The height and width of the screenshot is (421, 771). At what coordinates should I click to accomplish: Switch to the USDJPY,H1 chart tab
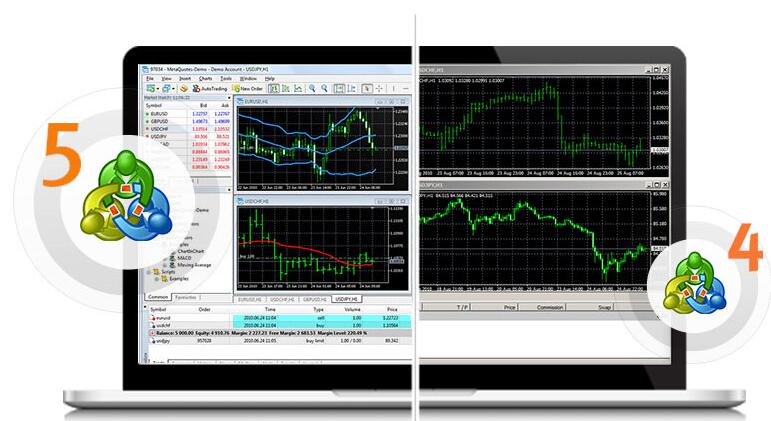346,298
